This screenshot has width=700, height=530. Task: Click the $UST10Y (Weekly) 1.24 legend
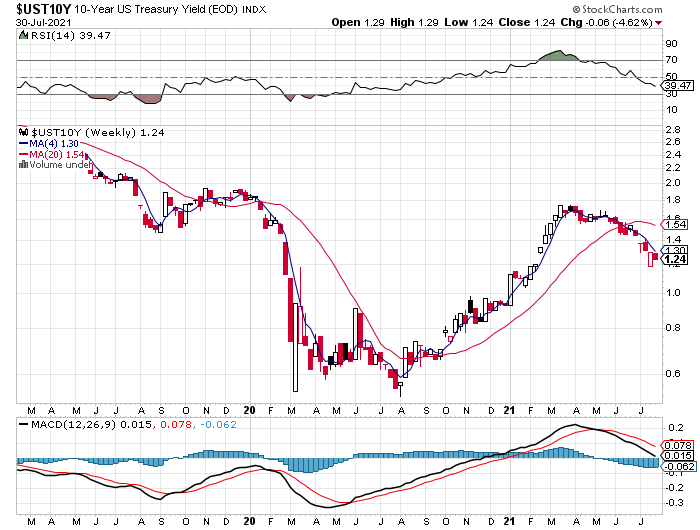click(x=97, y=133)
